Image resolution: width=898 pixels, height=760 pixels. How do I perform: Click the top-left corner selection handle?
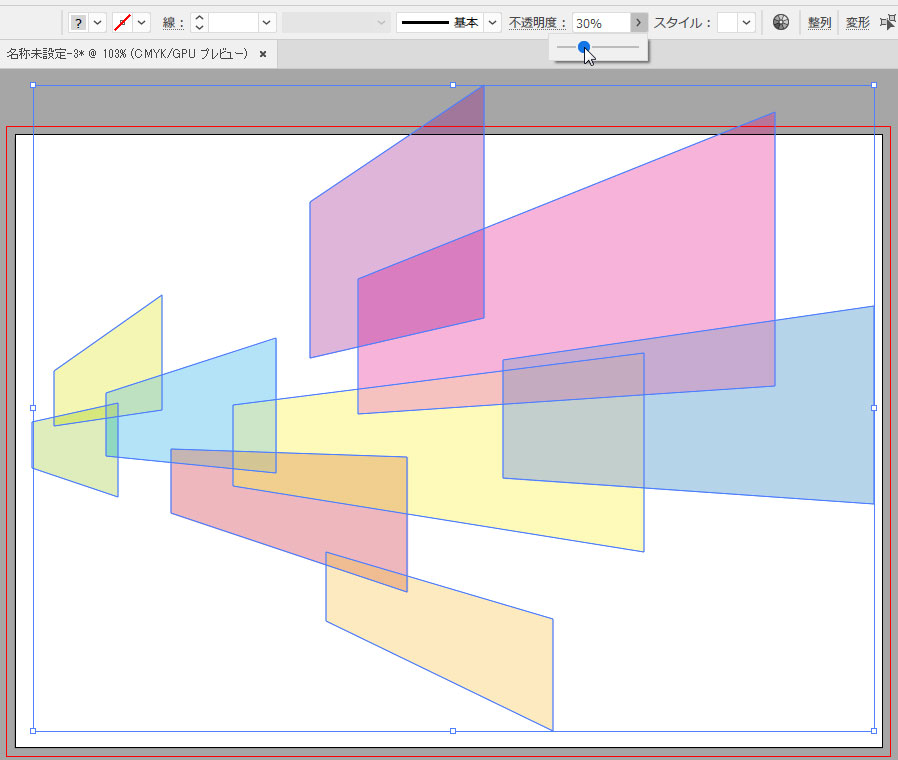coord(33,85)
